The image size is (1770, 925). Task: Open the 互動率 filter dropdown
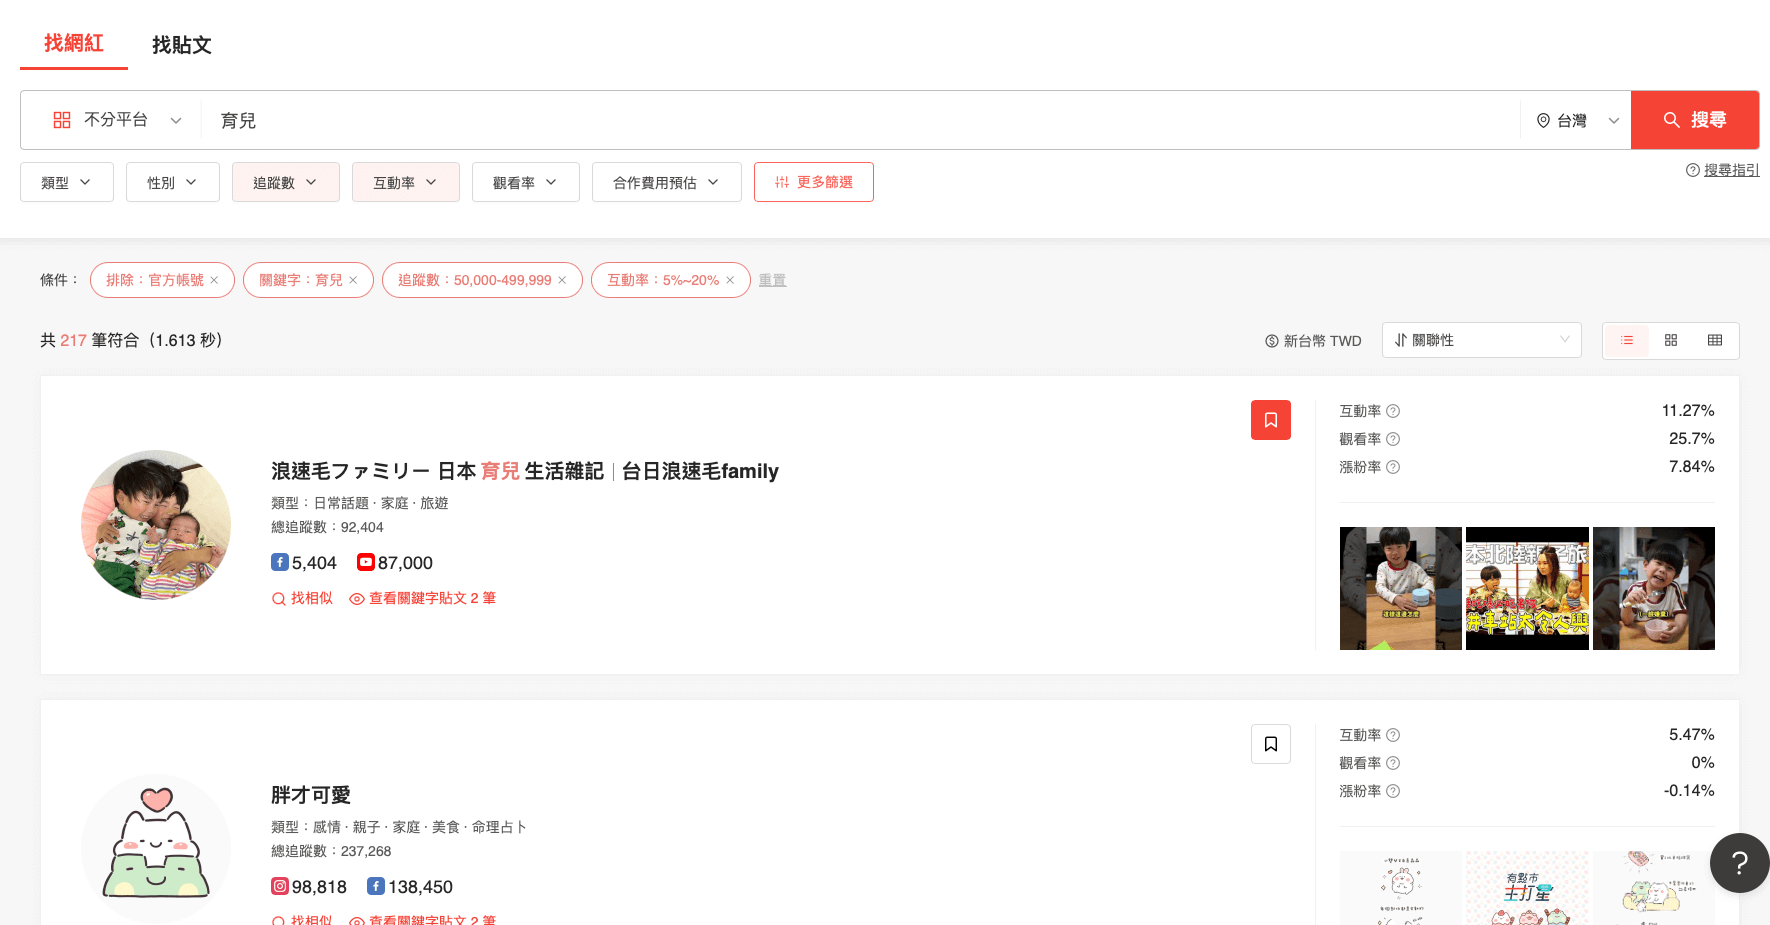click(406, 182)
